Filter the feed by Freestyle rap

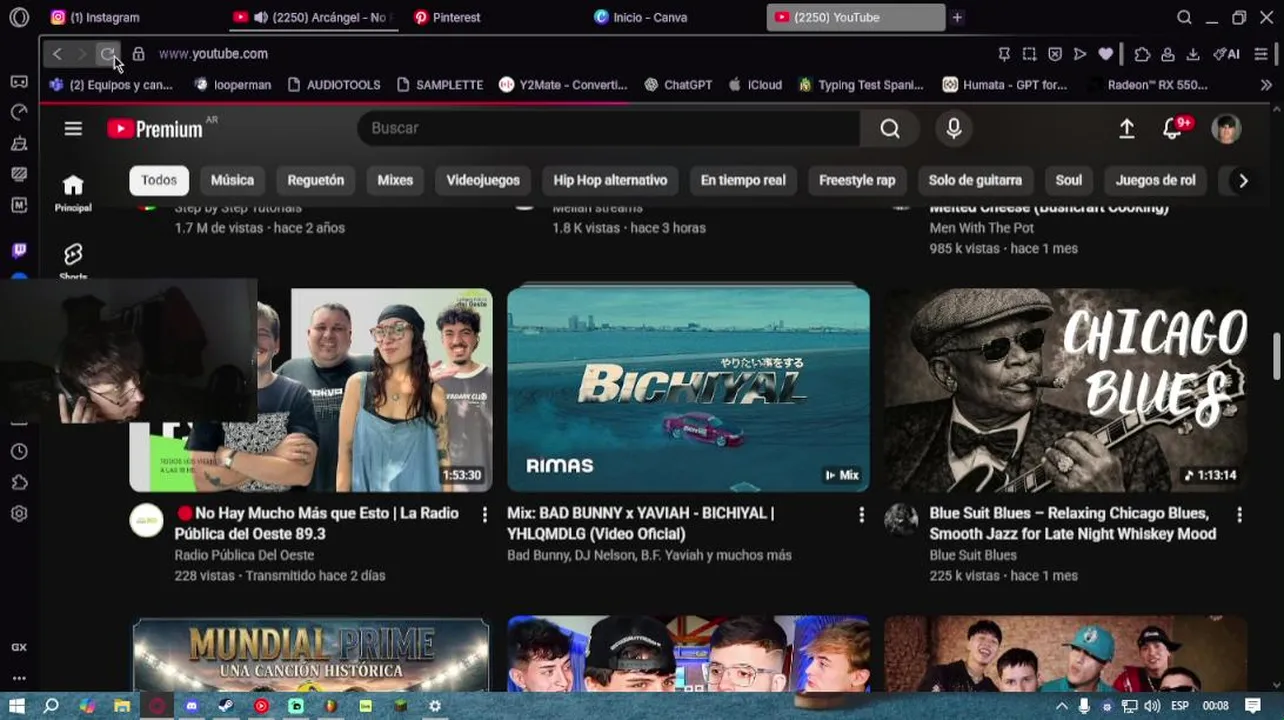click(857, 180)
